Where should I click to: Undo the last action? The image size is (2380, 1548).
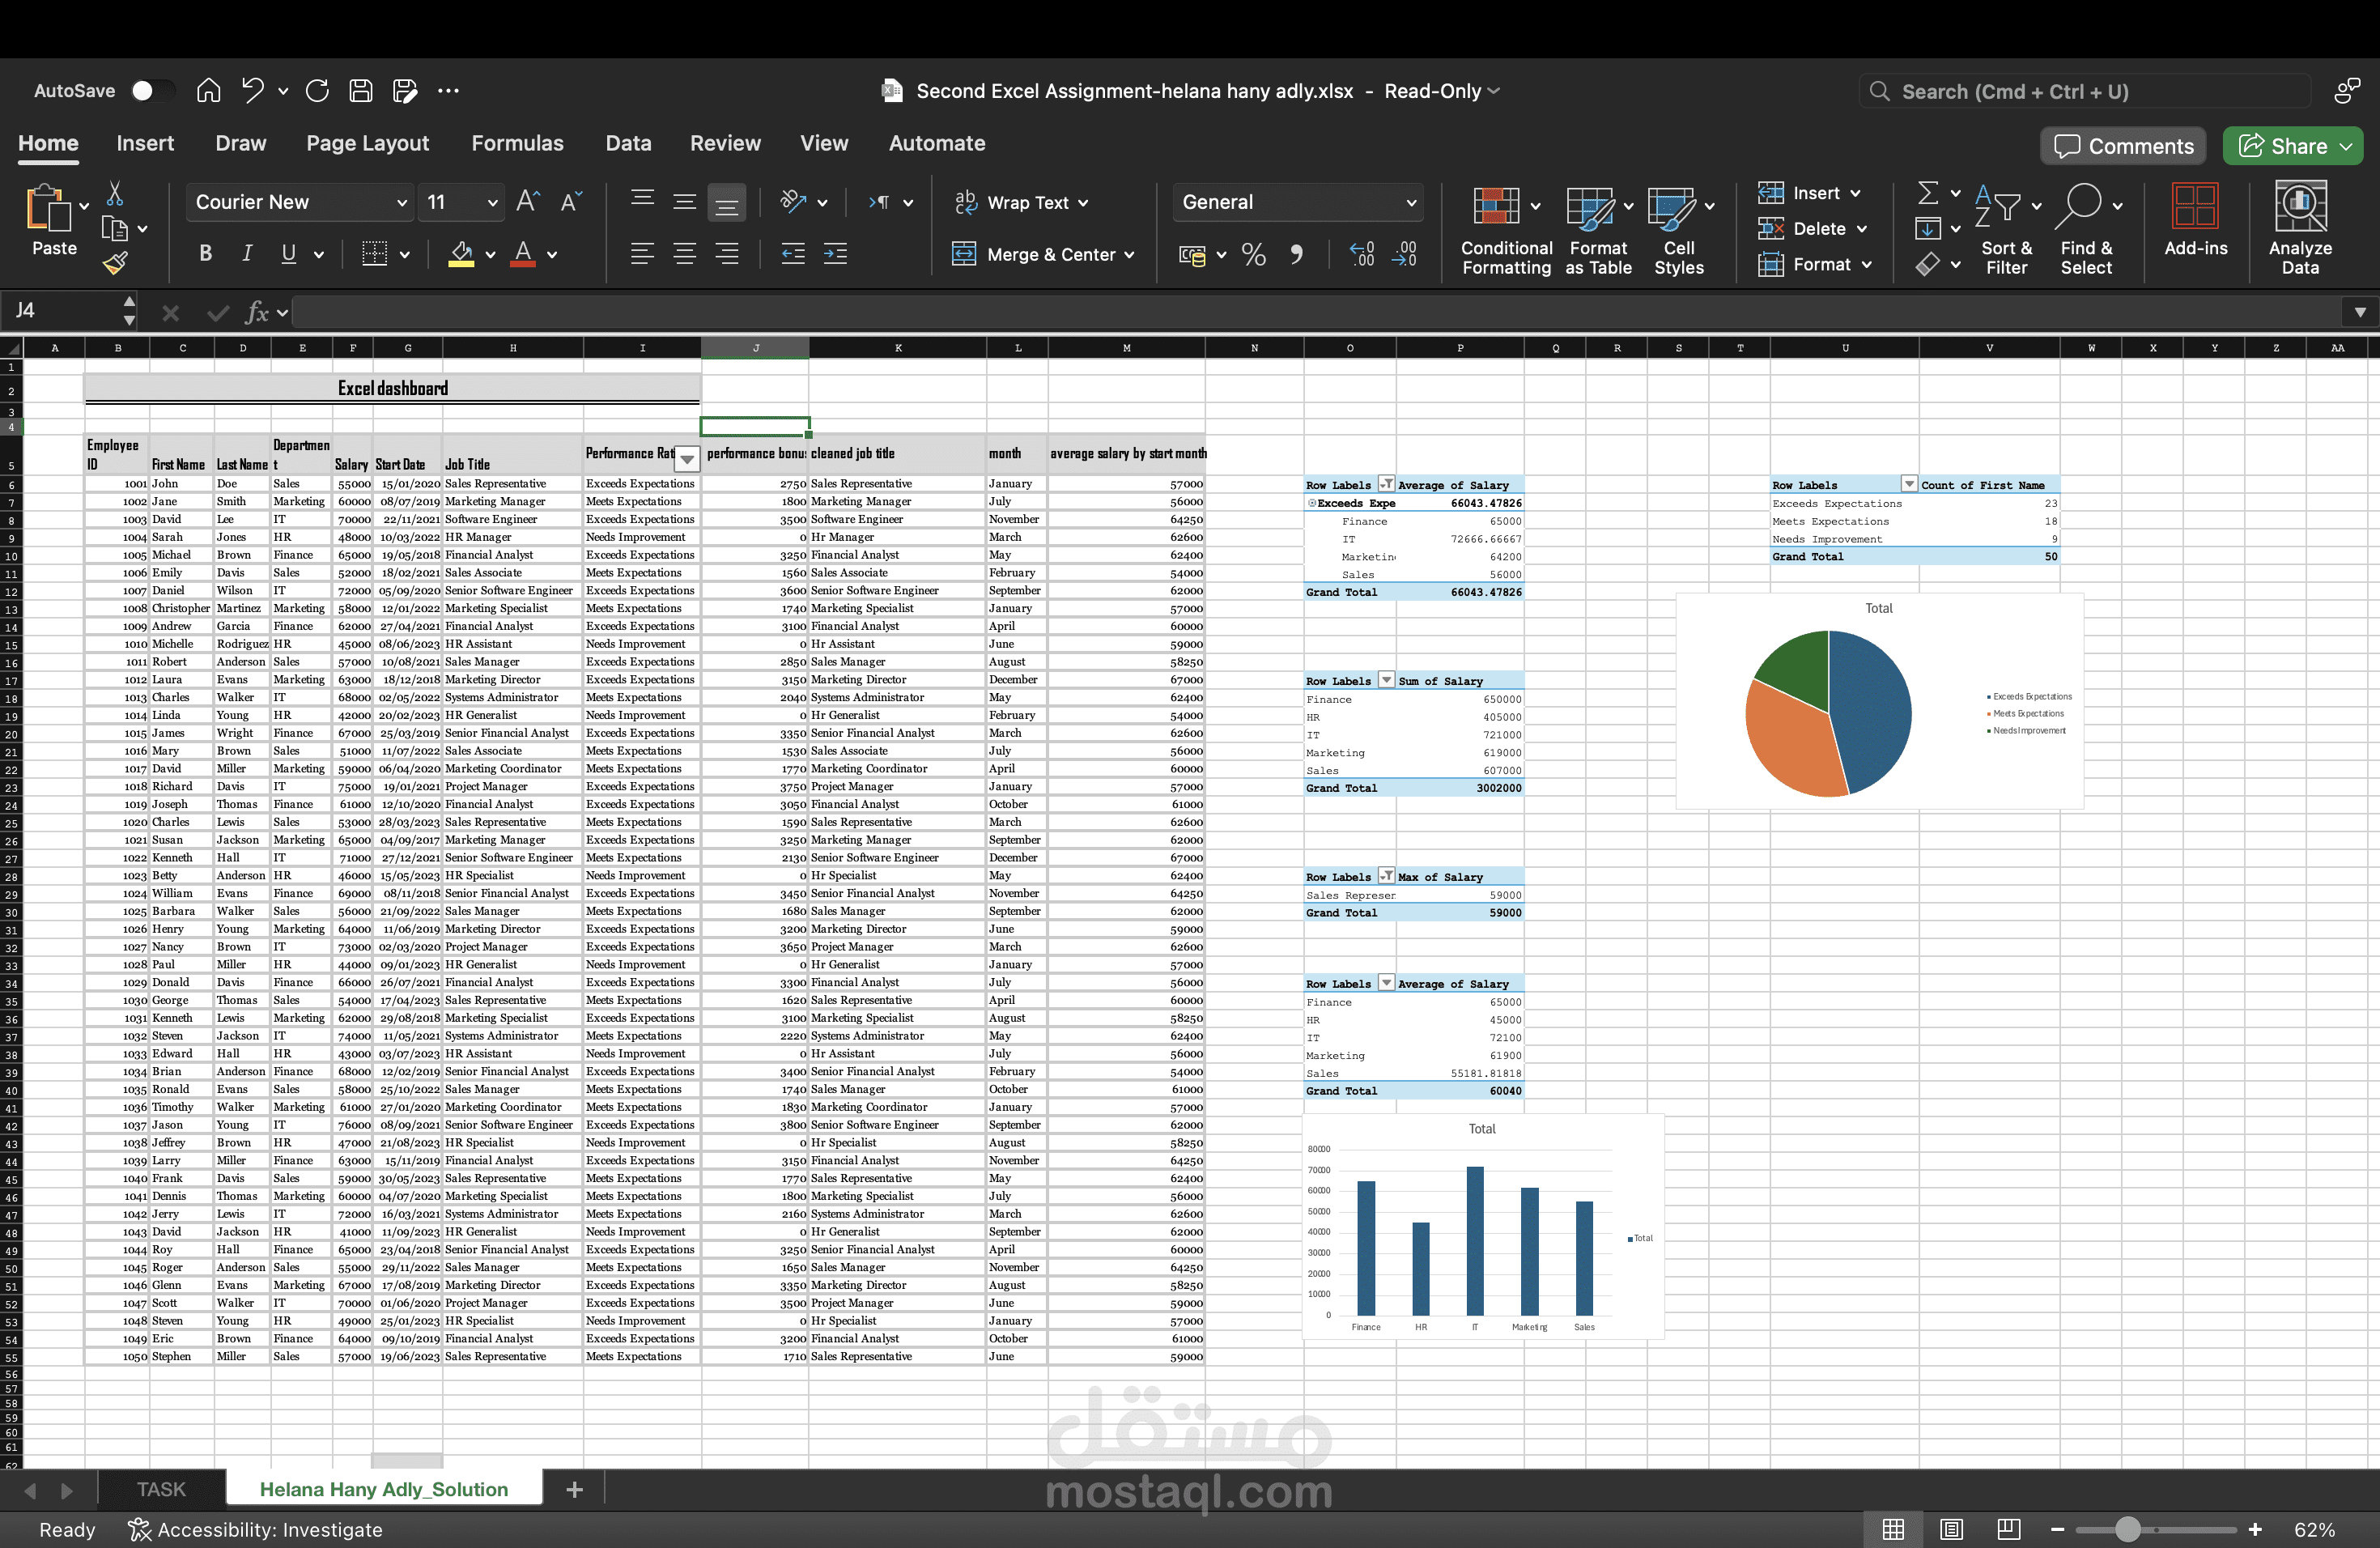click(253, 91)
